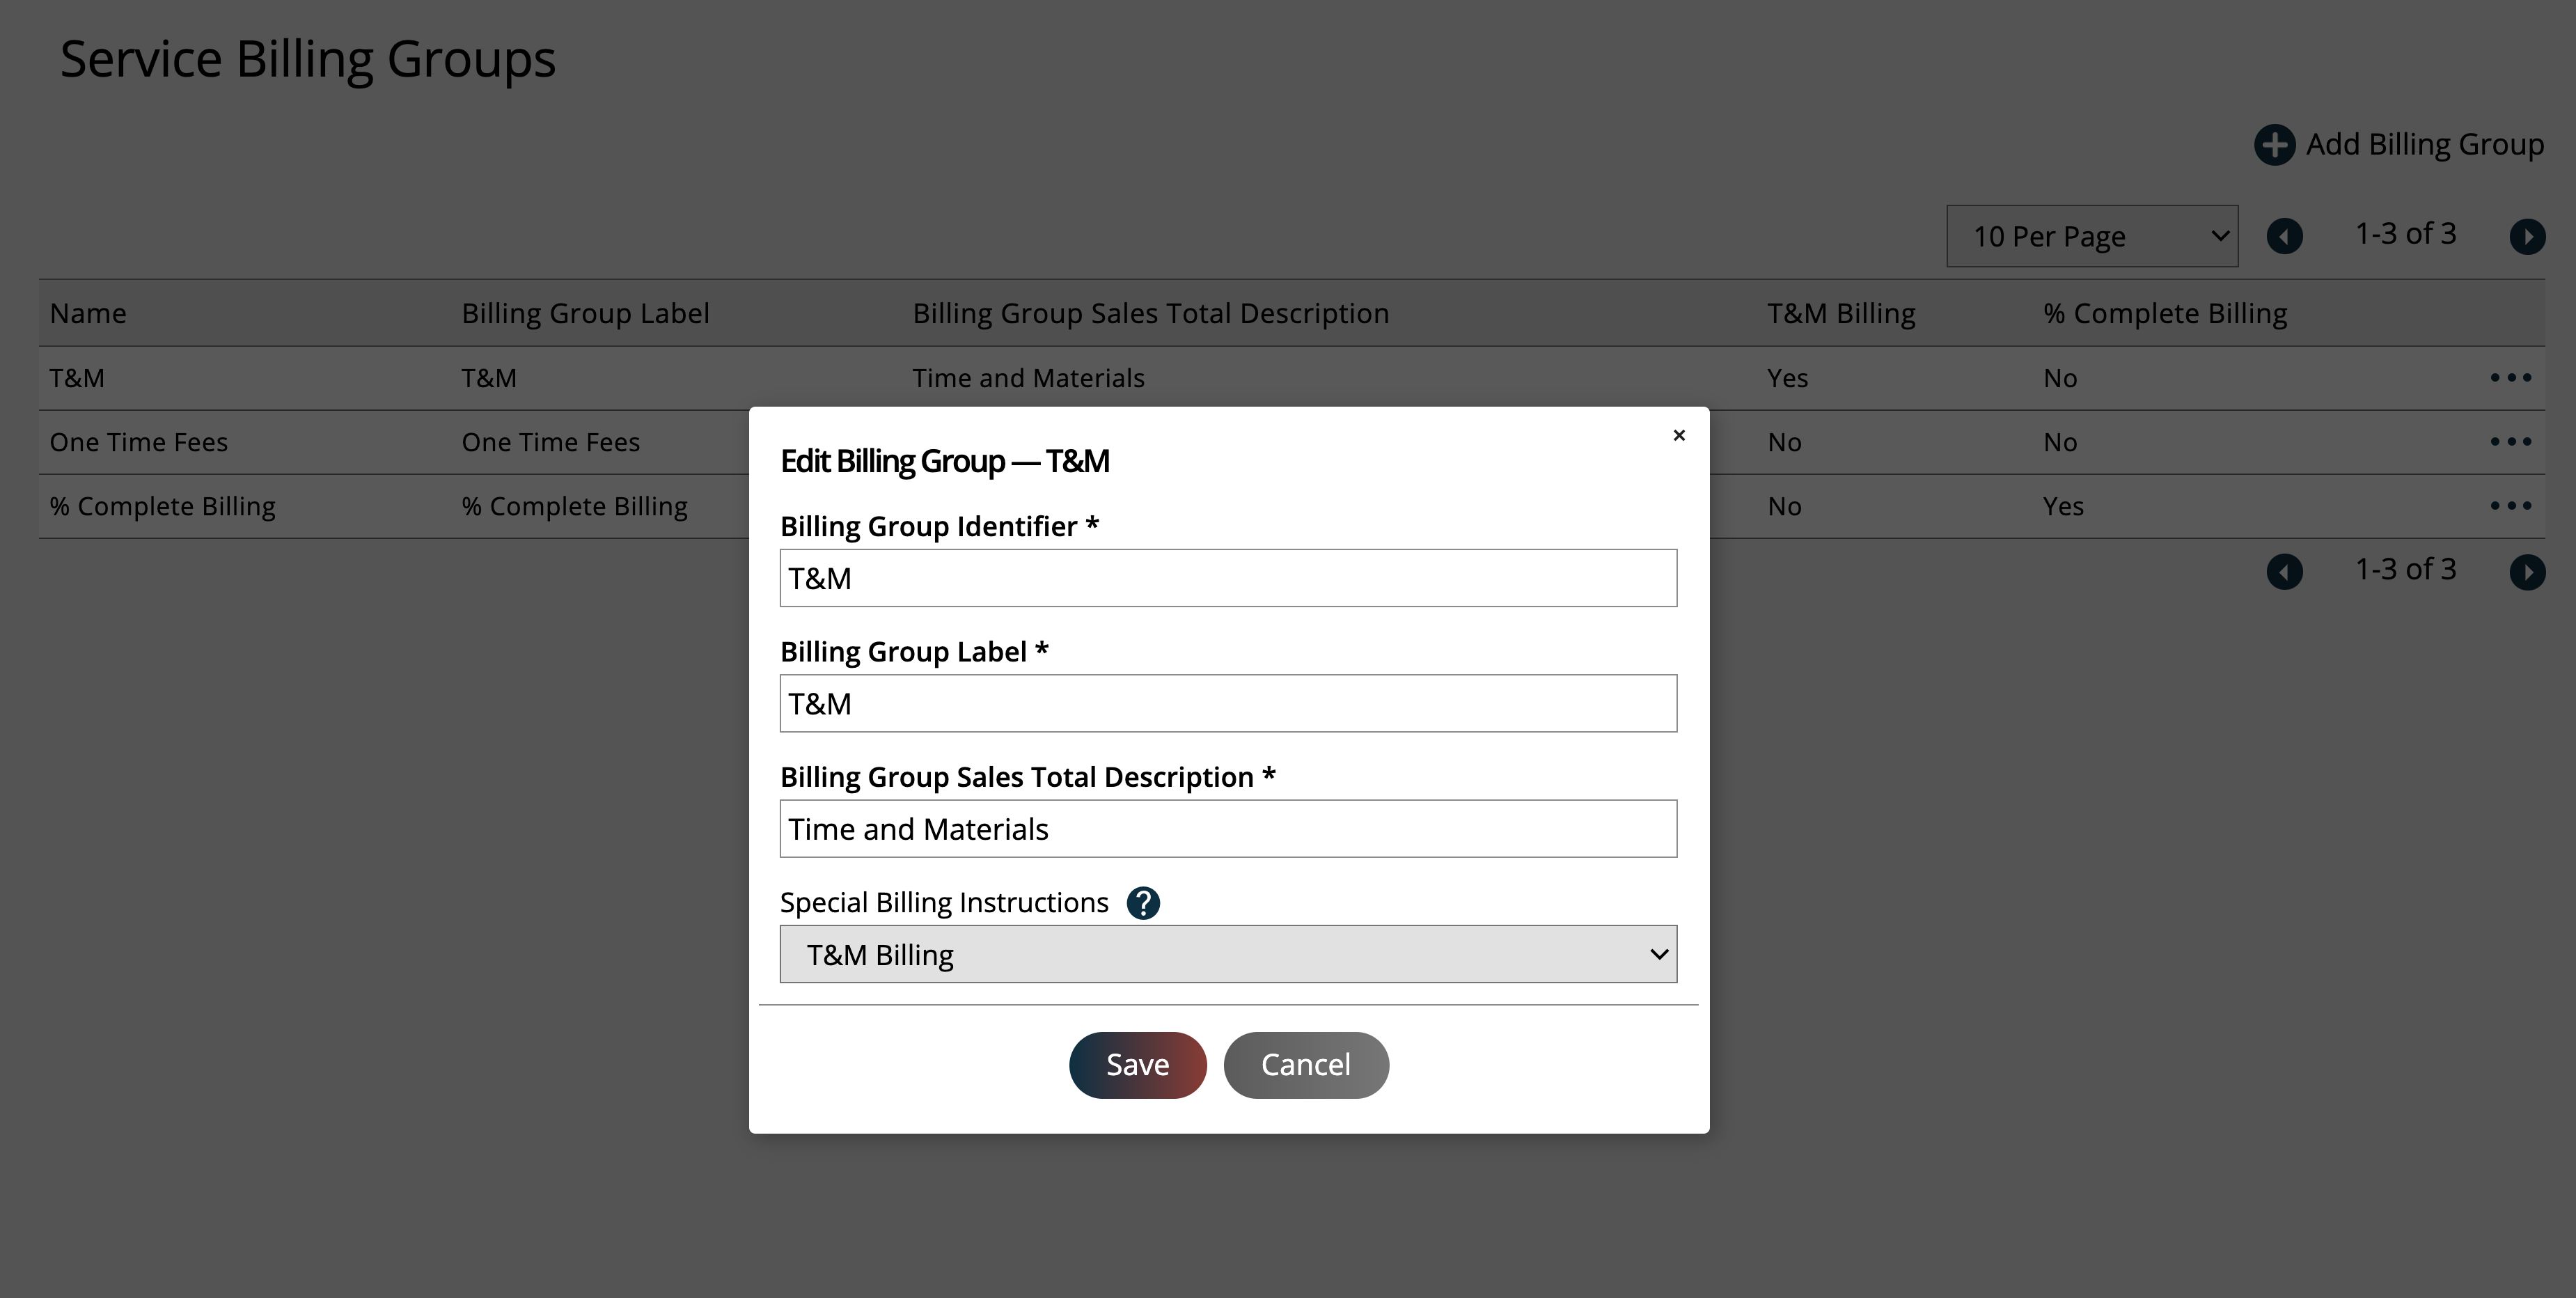Open the ellipsis menu for % Complete Billing
This screenshot has width=2576, height=1298.
pos(2511,505)
